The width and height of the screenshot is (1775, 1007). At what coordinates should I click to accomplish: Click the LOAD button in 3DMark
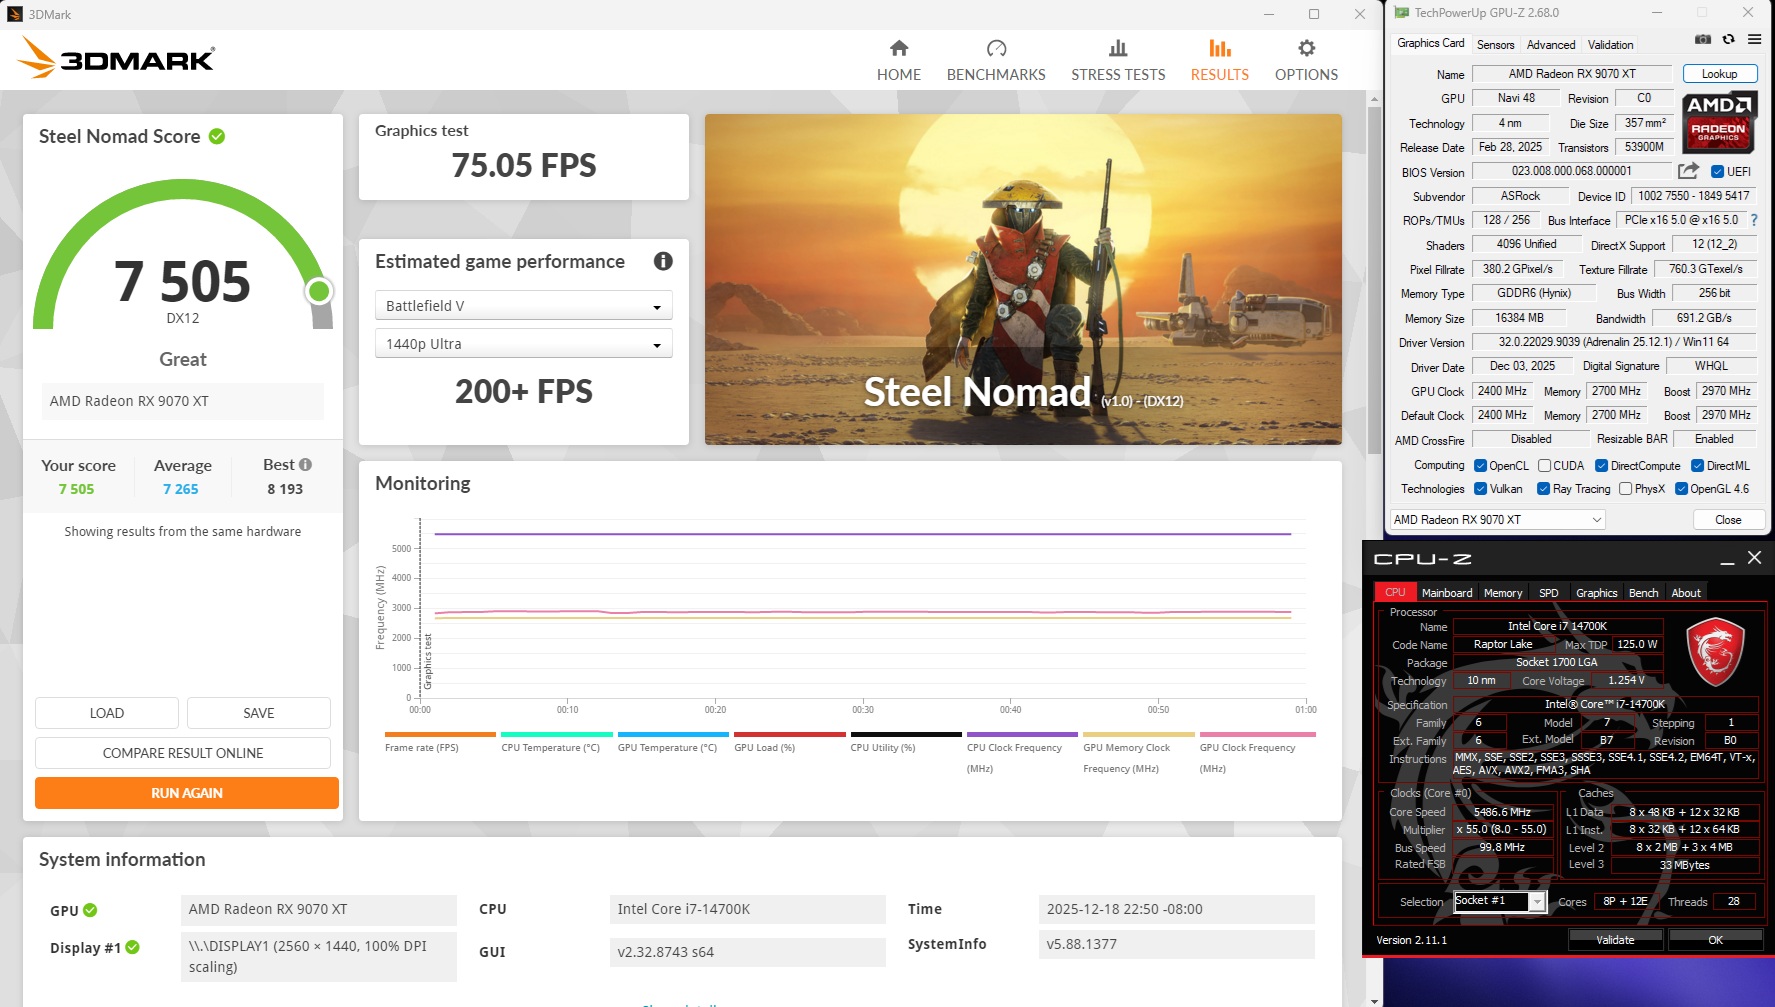click(107, 713)
